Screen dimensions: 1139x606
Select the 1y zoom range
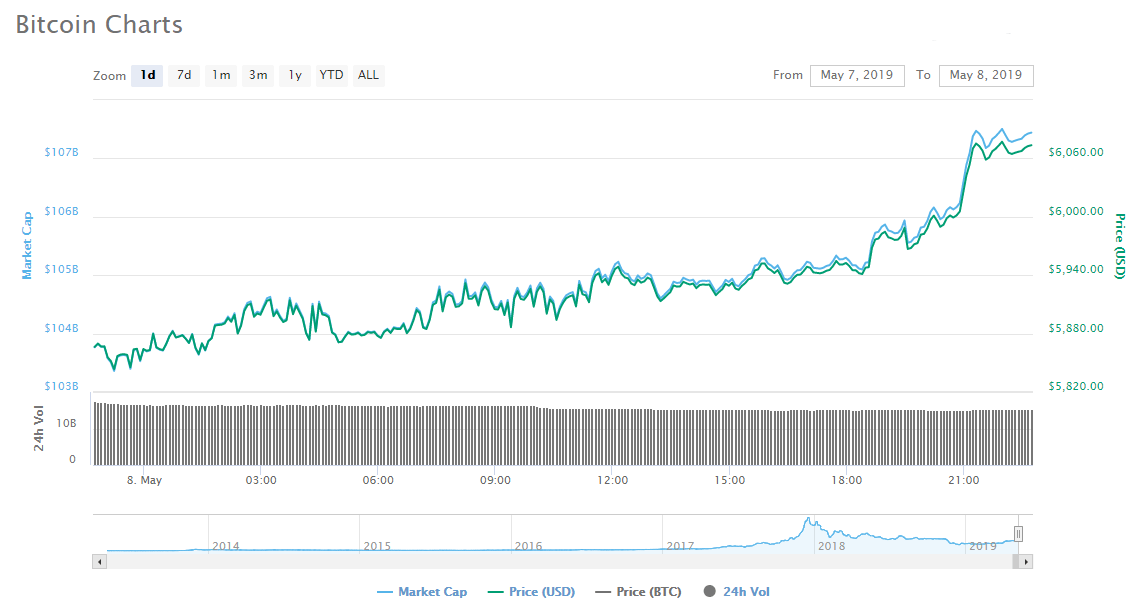(x=294, y=75)
